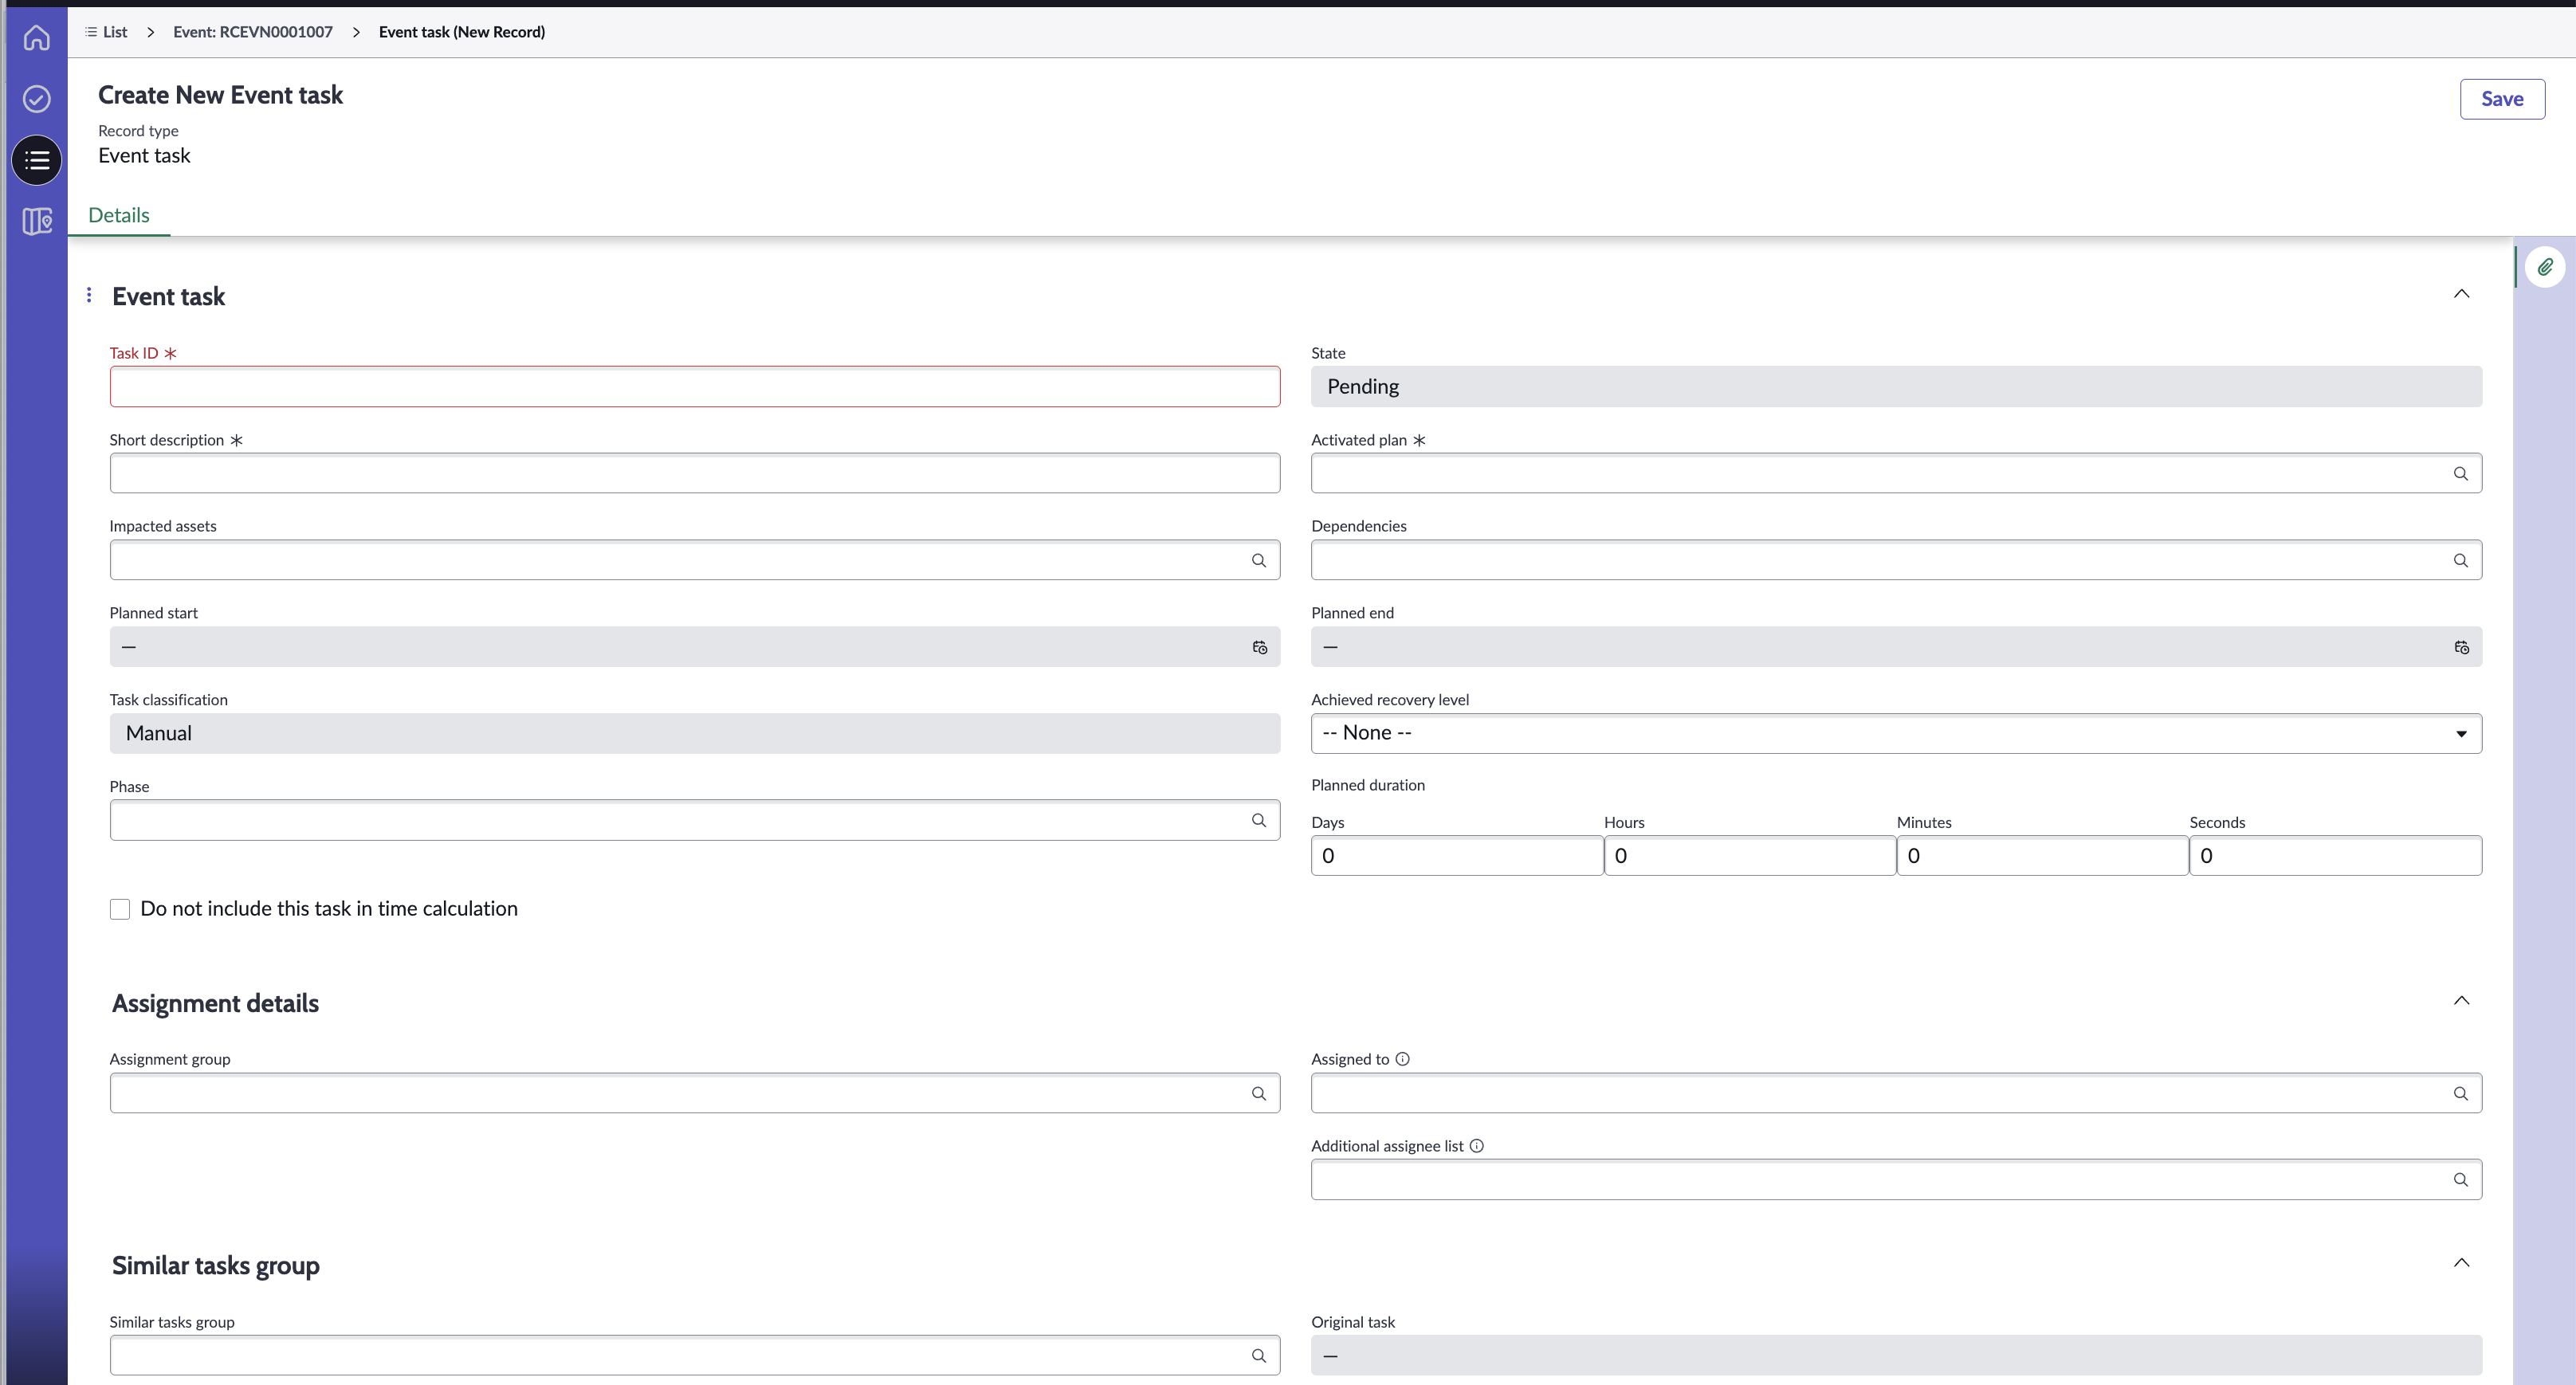Image resolution: width=2576 pixels, height=1385 pixels.
Task: Focus the Assignment group field
Action: pos(695,1094)
